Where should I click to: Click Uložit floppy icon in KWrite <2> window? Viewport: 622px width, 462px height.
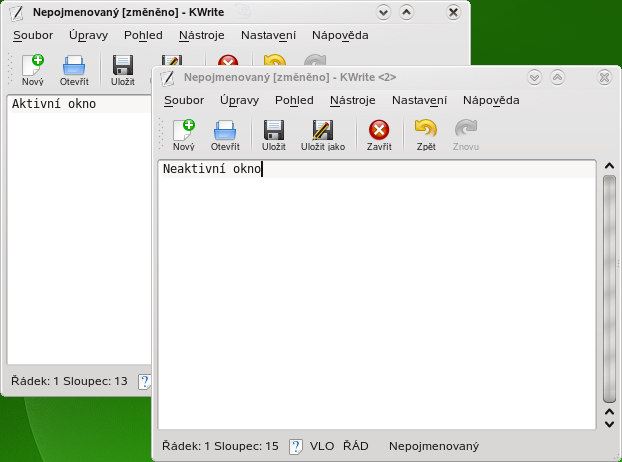274,130
